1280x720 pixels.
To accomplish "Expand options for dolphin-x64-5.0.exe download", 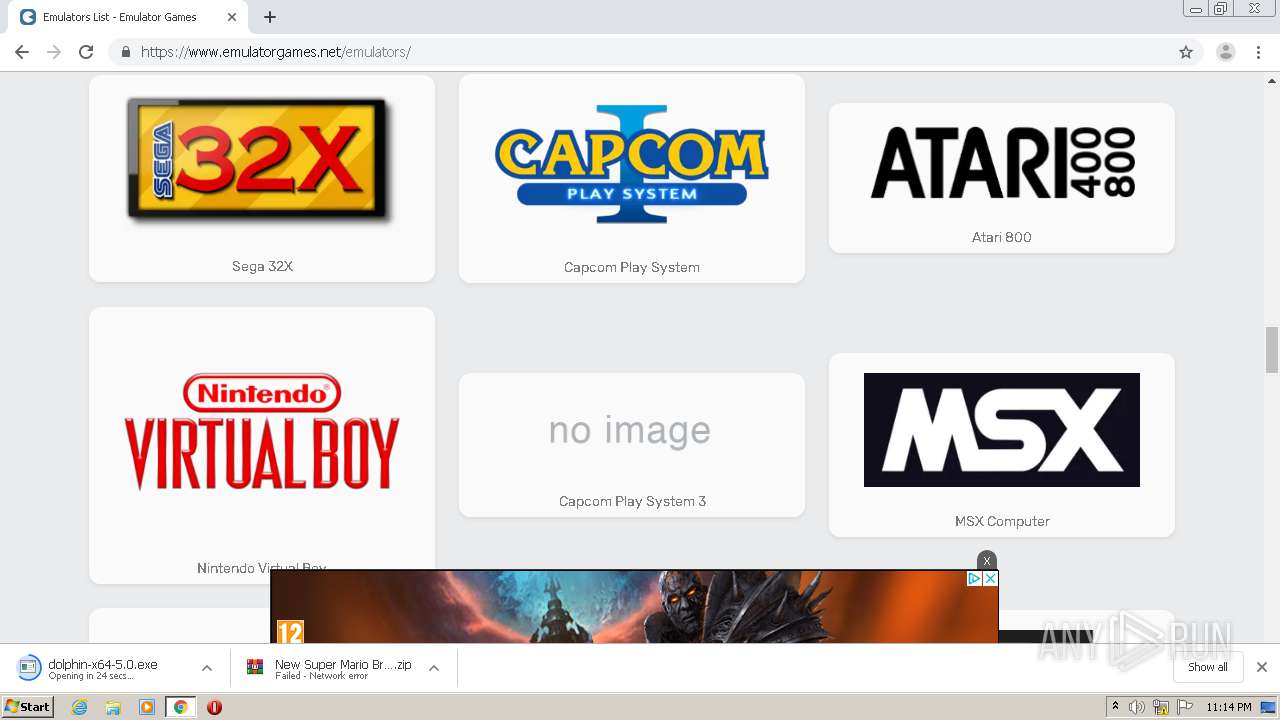I will [x=207, y=668].
